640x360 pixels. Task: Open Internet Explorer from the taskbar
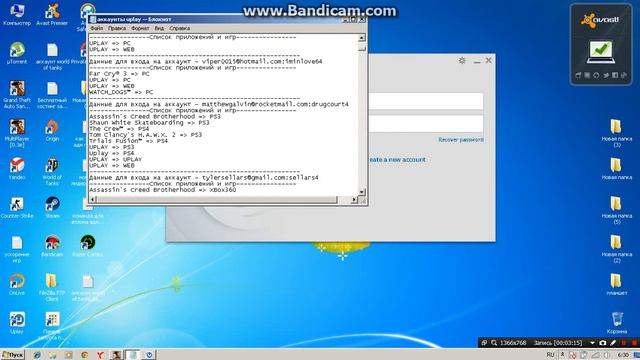pyautogui.click(x=37, y=355)
